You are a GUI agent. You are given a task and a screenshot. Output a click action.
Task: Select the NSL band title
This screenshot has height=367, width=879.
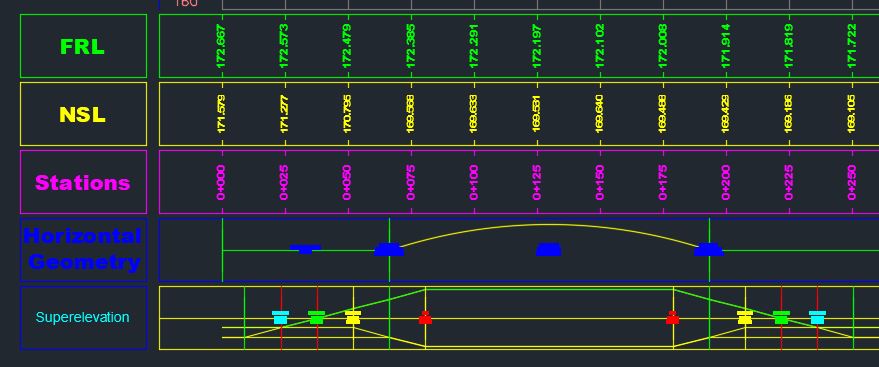pyautogui.click(x=82, y=115)
